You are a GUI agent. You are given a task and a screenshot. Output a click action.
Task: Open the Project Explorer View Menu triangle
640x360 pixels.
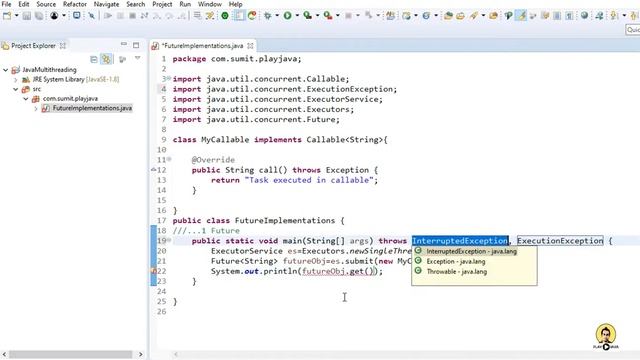(138, 58)
